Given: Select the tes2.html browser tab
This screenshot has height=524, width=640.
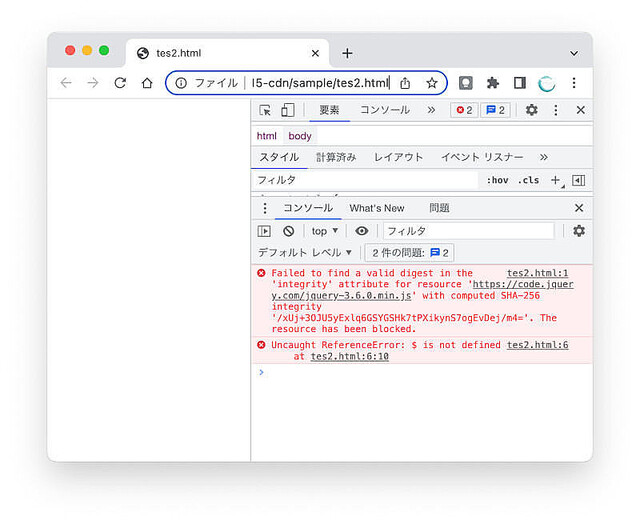Looking at the screenshot, I should pyautogui.click(x=228, y=53).
